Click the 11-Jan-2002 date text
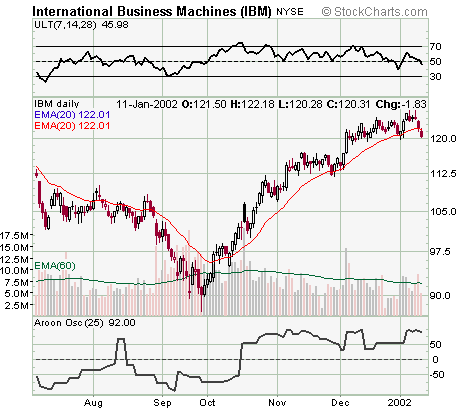The image size is (460, 414). pos(147,104)
